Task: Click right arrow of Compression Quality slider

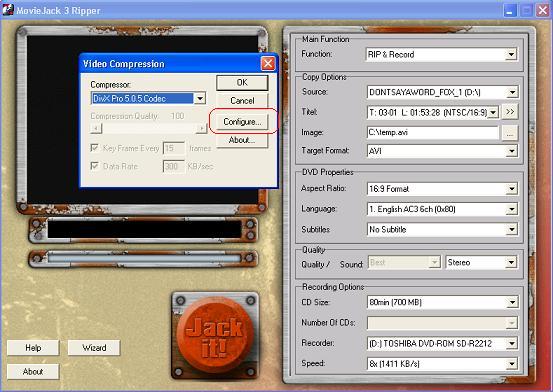Action: coord(201,128)
